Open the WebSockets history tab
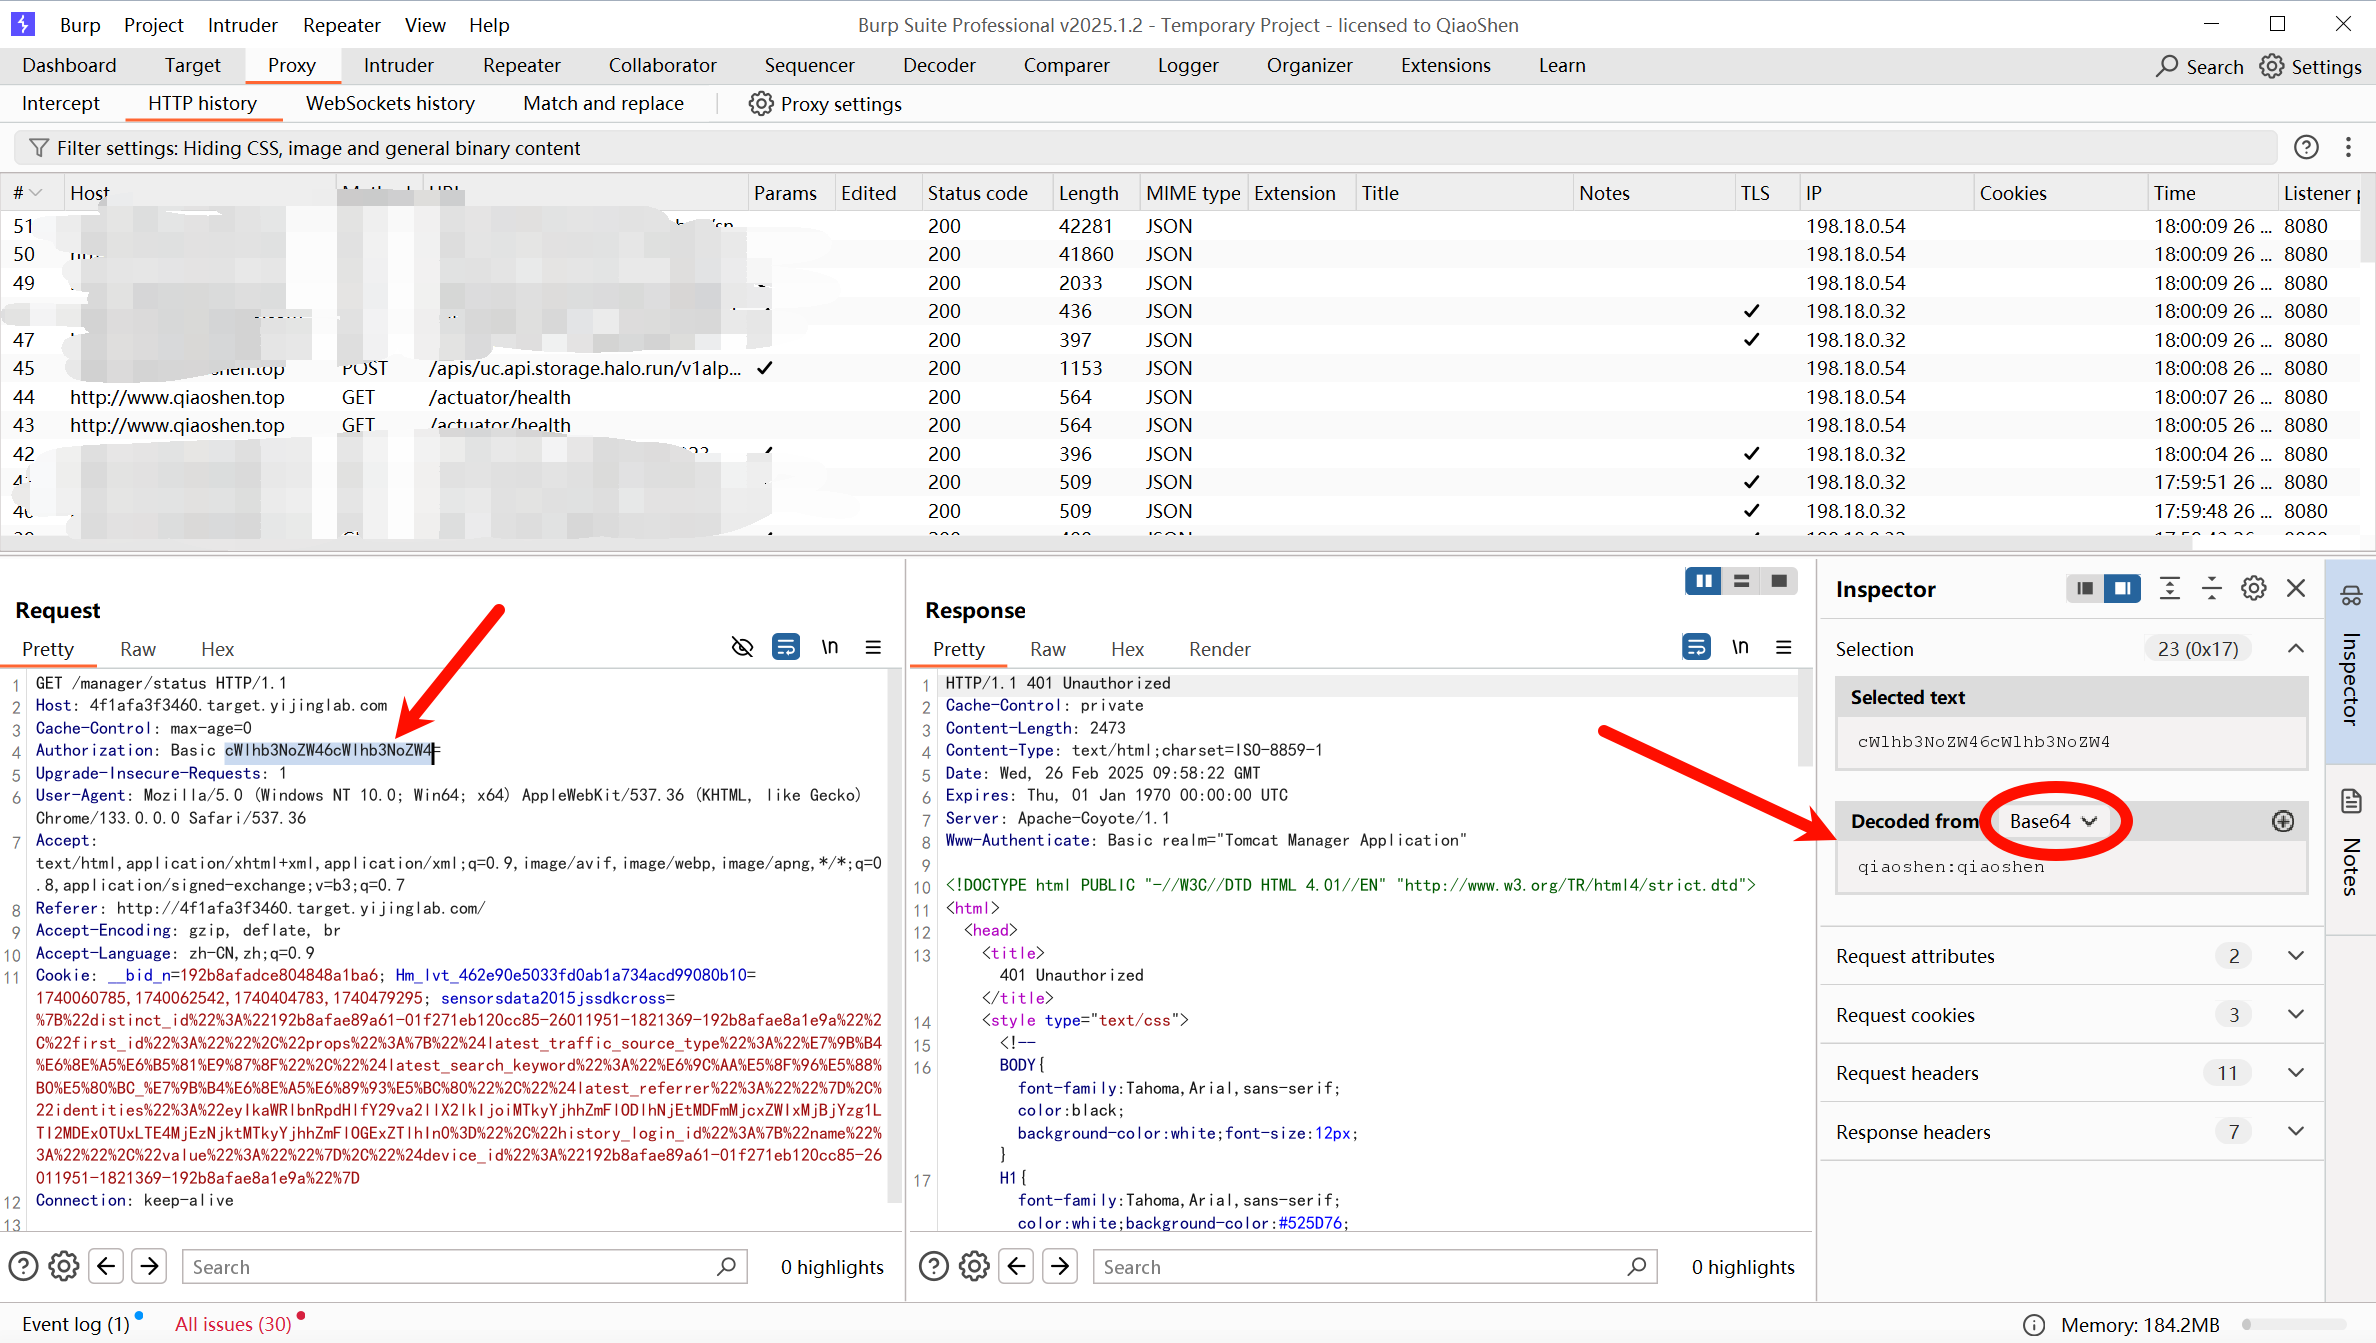2376x1343 pixels. click(x=390, y=103)
